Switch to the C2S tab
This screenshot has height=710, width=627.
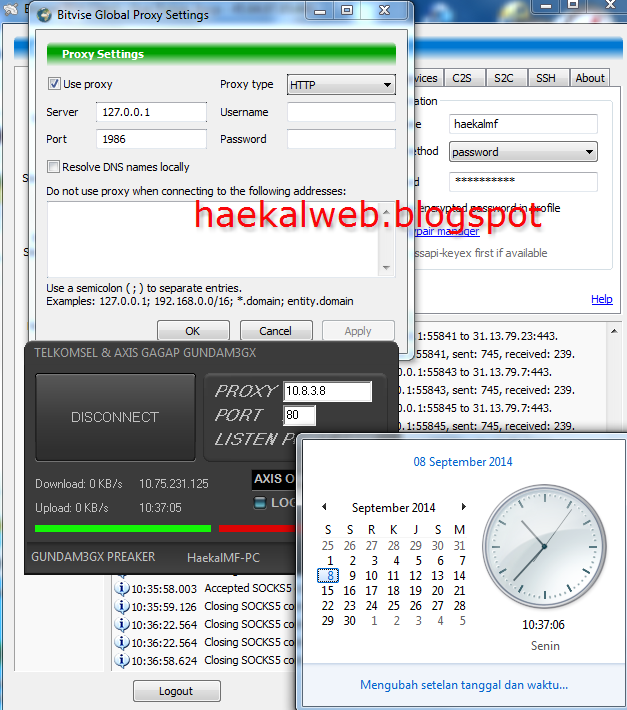462,78
